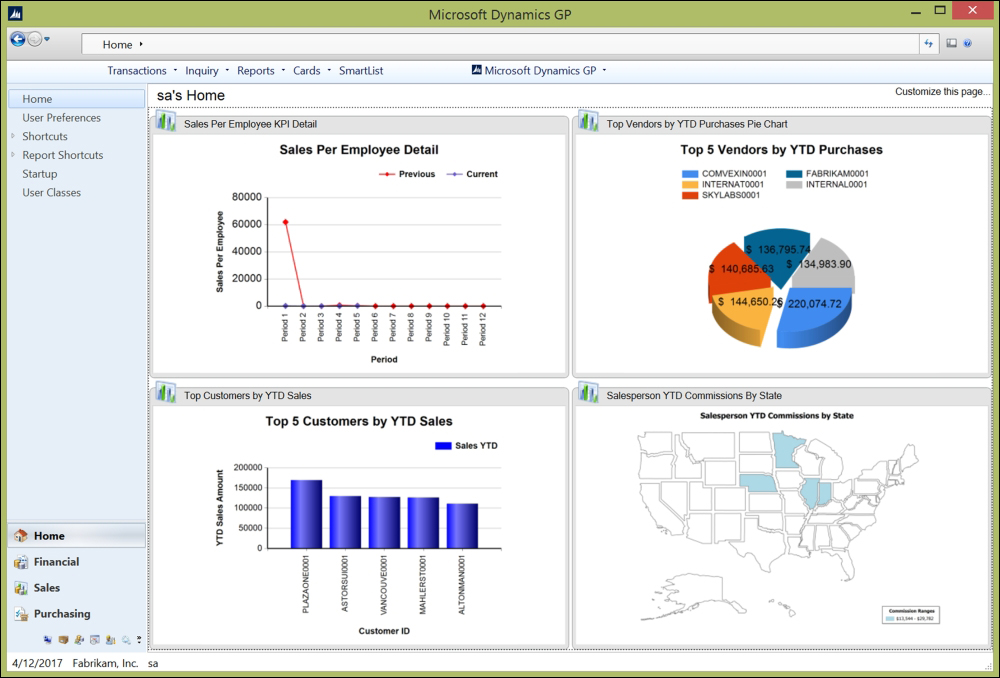
Task: Open the Transactions menu
Action: pos(136,71)
